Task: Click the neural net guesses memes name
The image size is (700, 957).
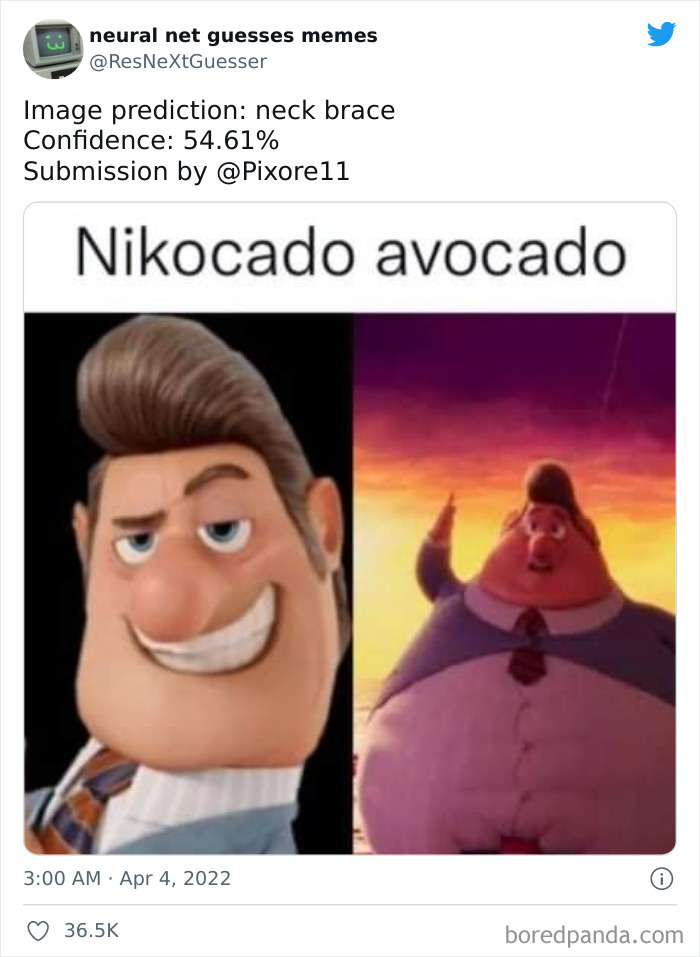Action: (x=233, y=35)
